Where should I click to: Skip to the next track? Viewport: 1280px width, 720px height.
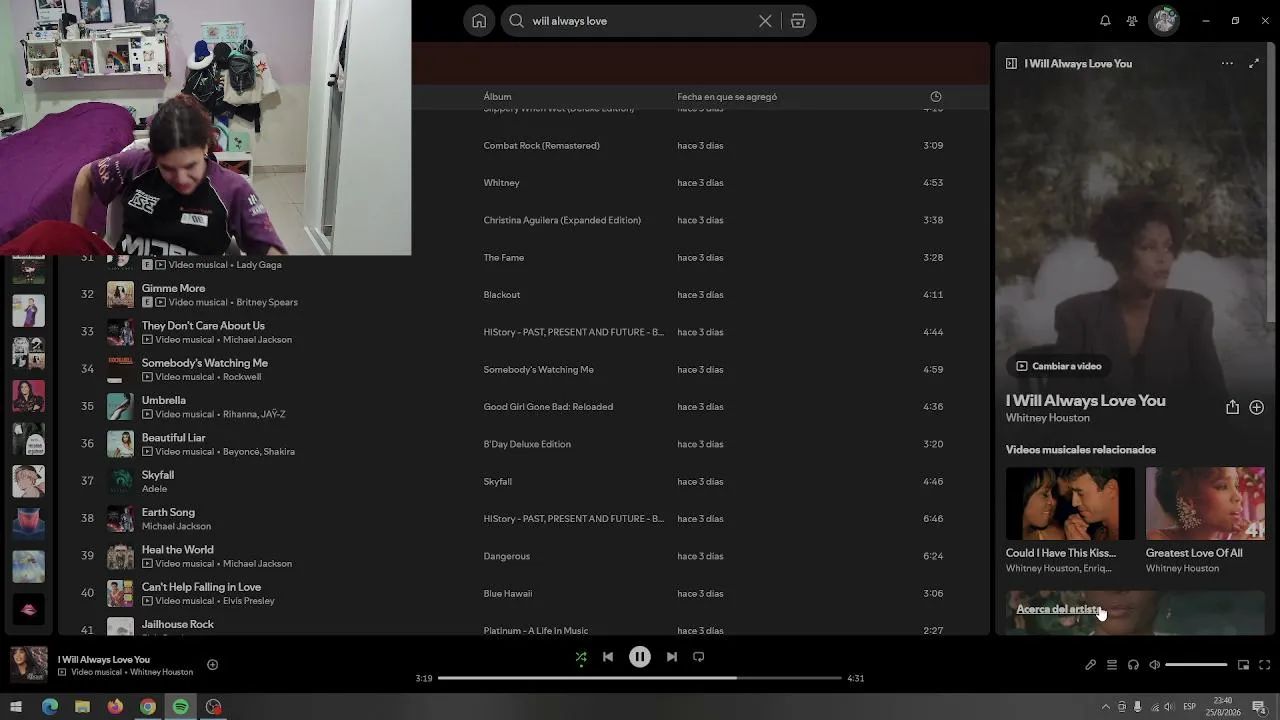(x=672, y=657)
